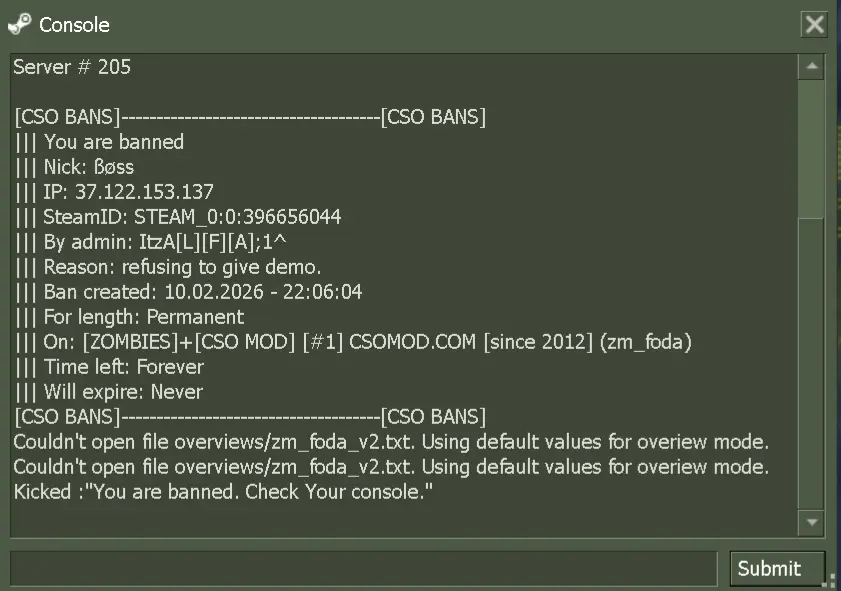Close the Console window with X
The image size is (841, 591).
point(814,24)
